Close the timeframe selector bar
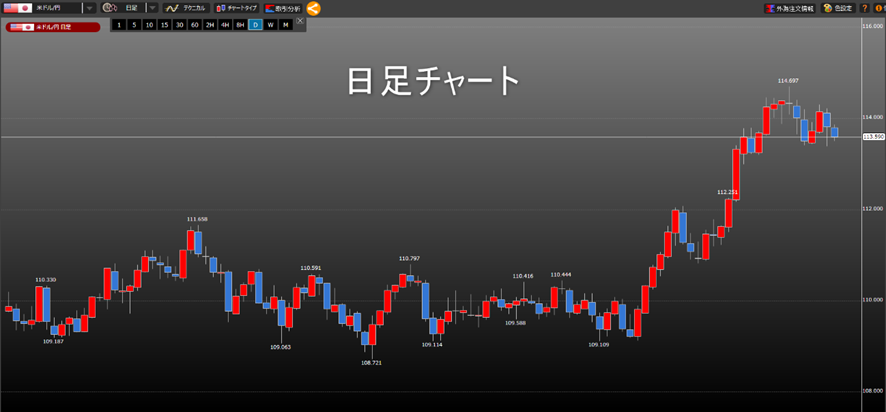The width and height of the screenshot is (886, 412). coord(300,21)
